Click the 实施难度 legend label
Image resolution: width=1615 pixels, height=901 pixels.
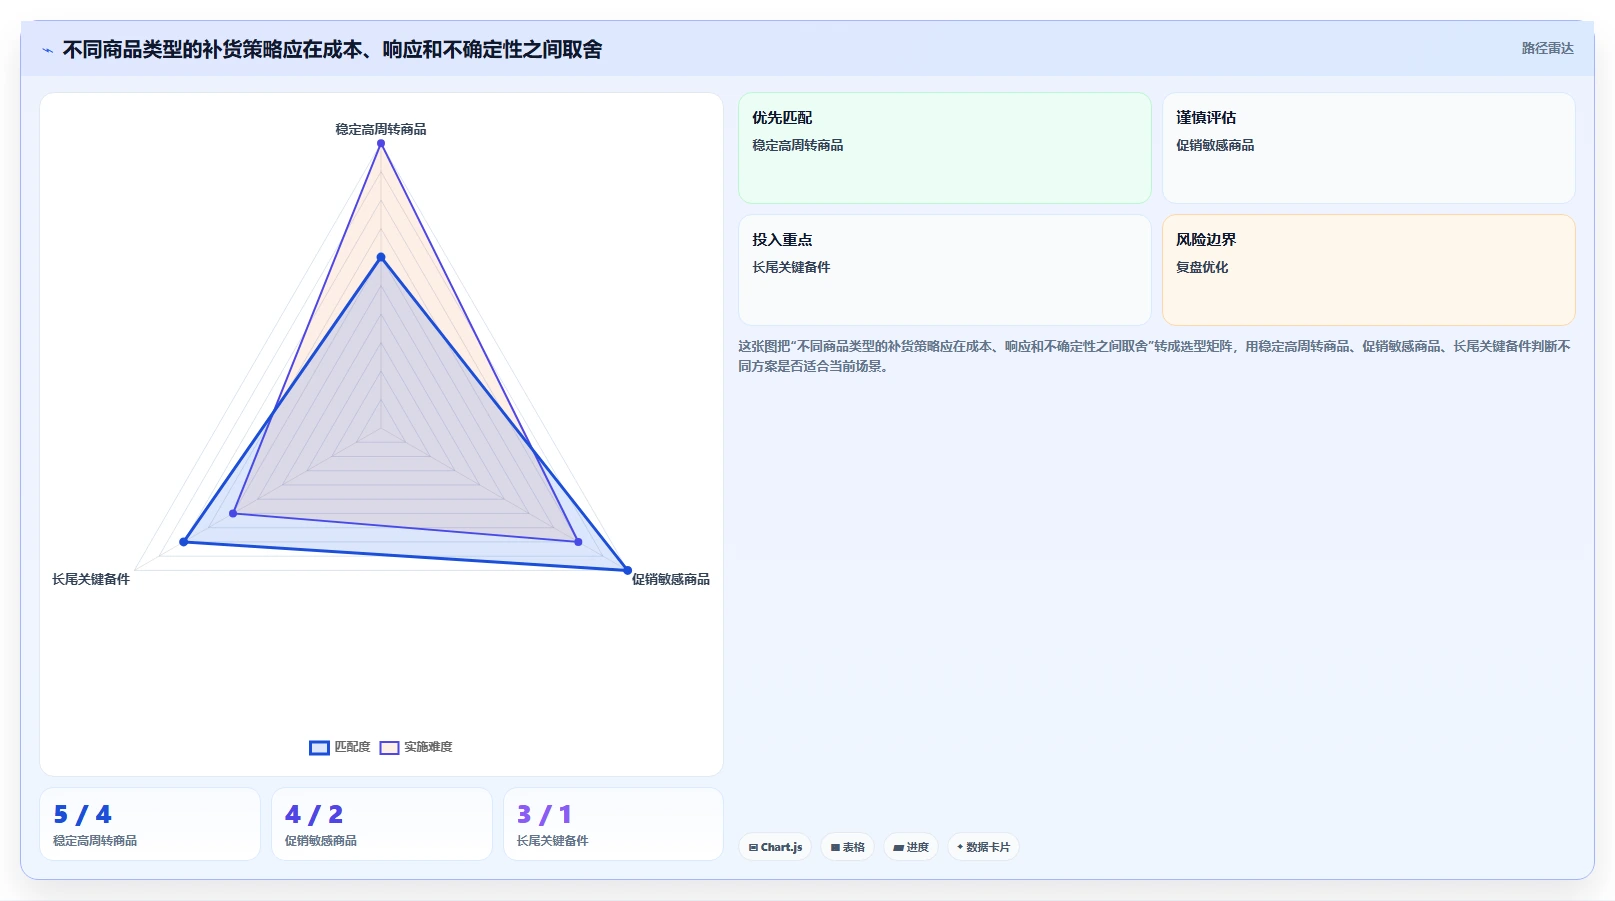[428, 747]
